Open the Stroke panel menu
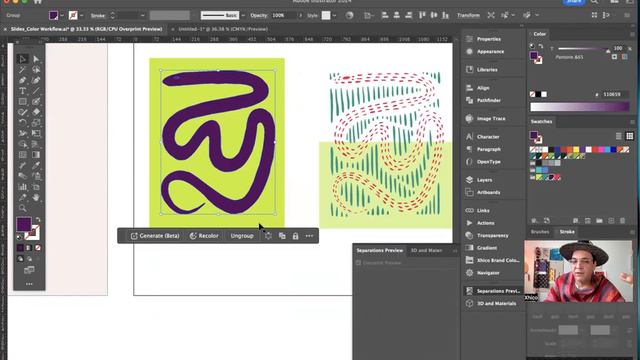Screen dimensions: 640x360 point(632,232)
